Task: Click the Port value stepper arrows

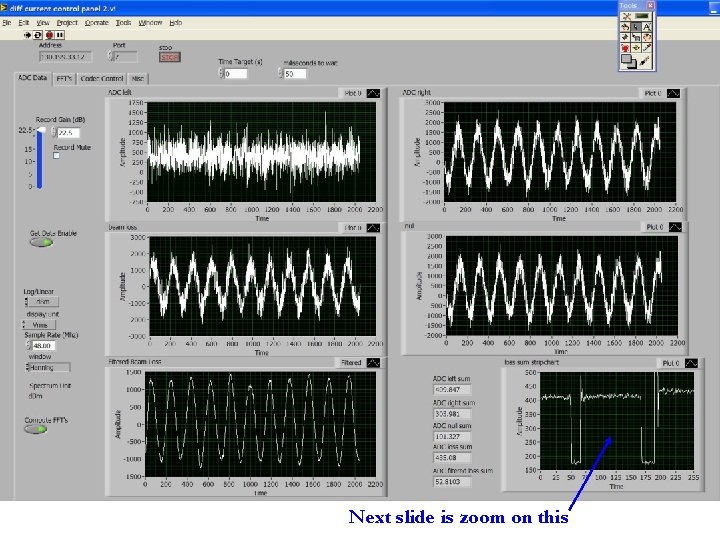Action: tap(110, 56)
